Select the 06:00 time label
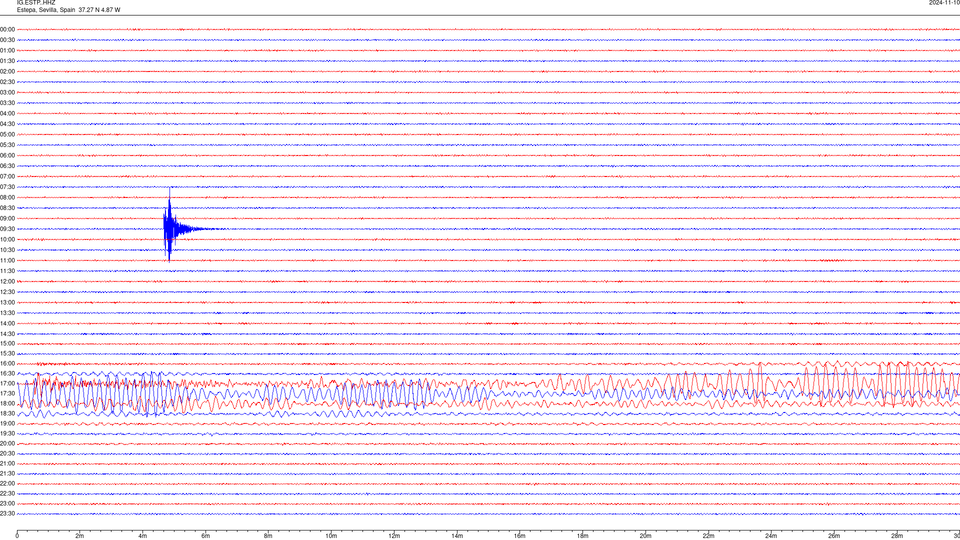This screenshot has width=960, height=540. click(x=7, y=156)
